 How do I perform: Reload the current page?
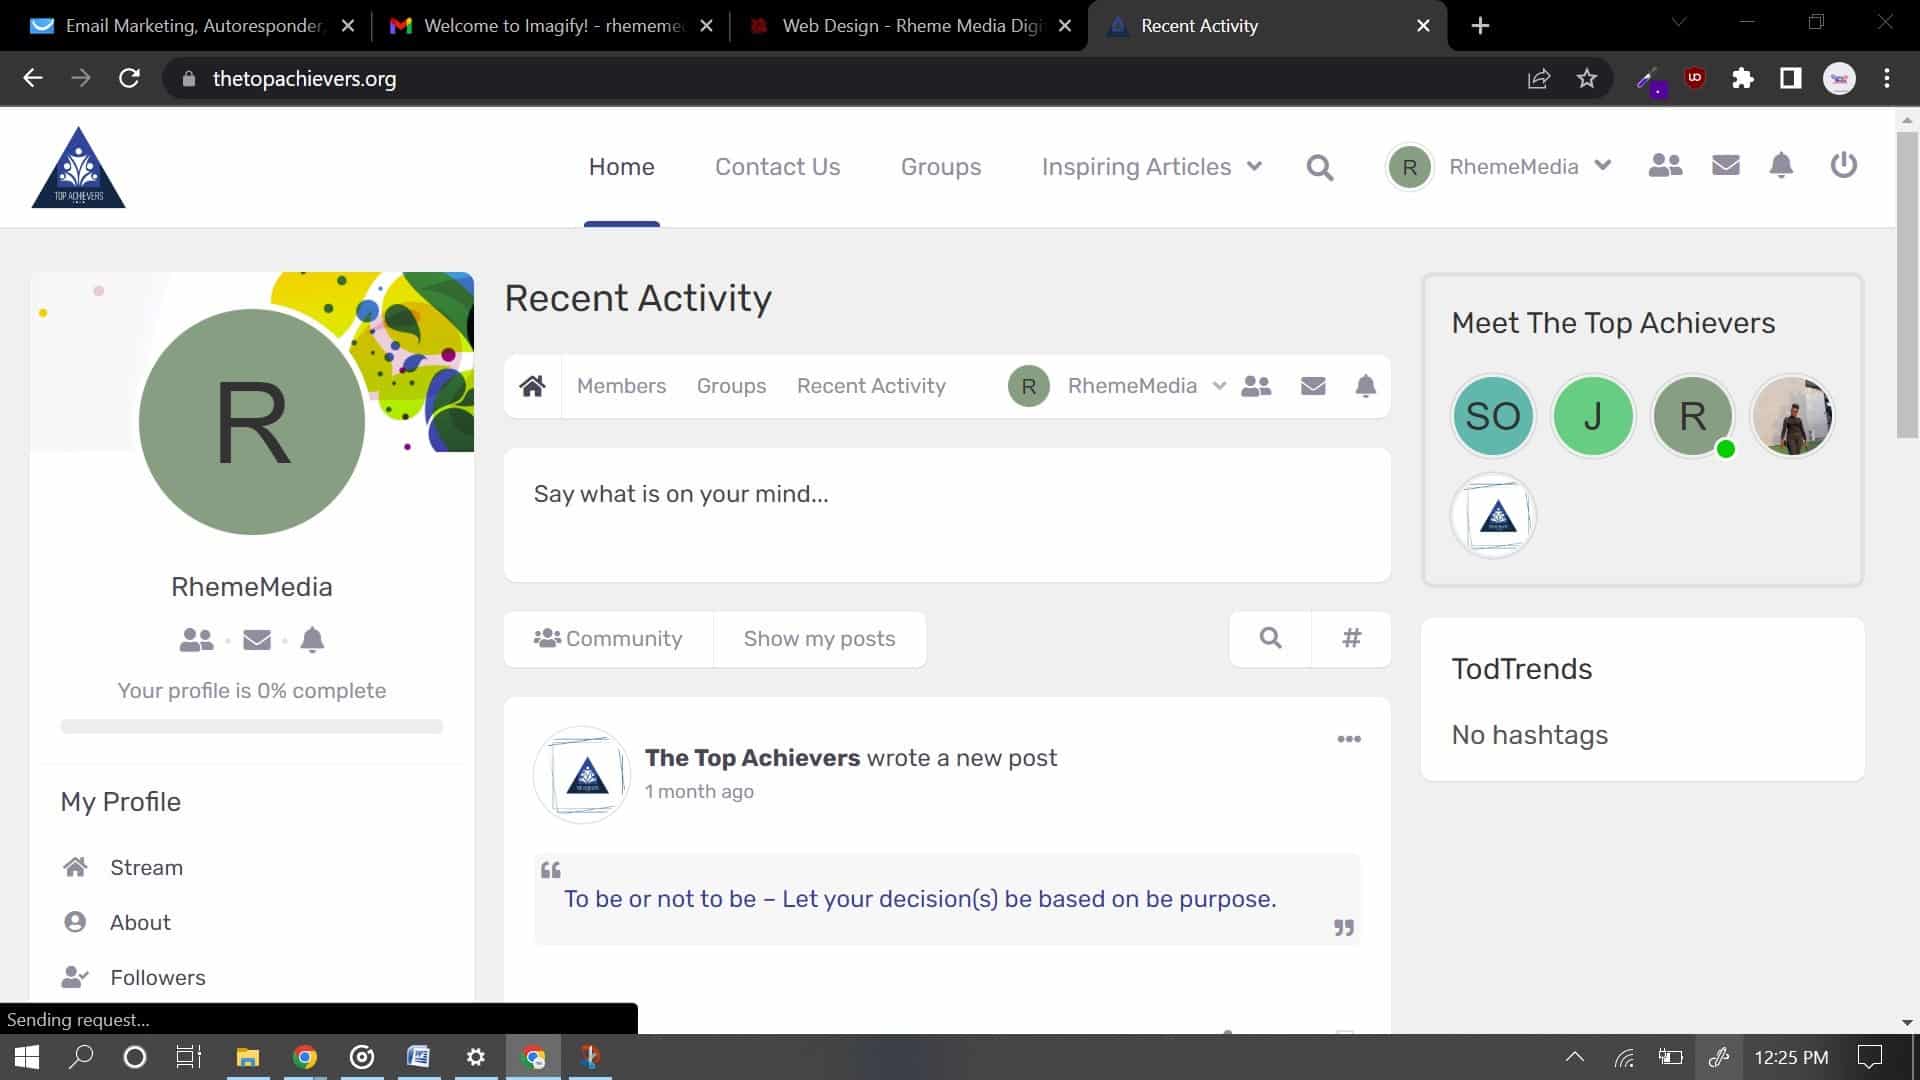129,78
